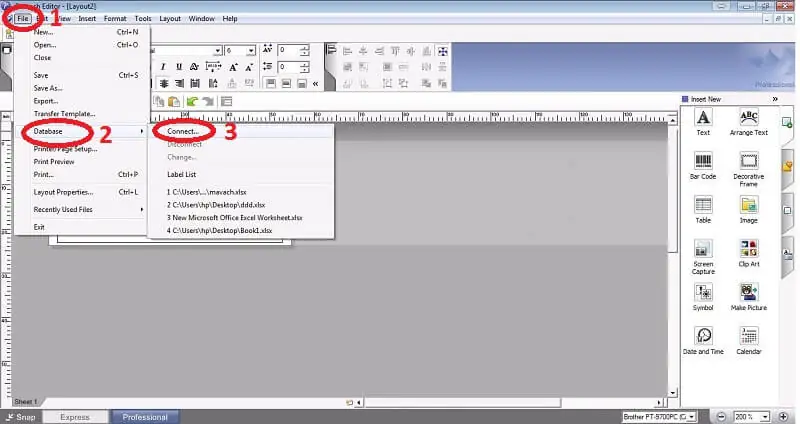The image size is (800, 424).
Task: Click the right align text icon
Action: pos(179,83)
